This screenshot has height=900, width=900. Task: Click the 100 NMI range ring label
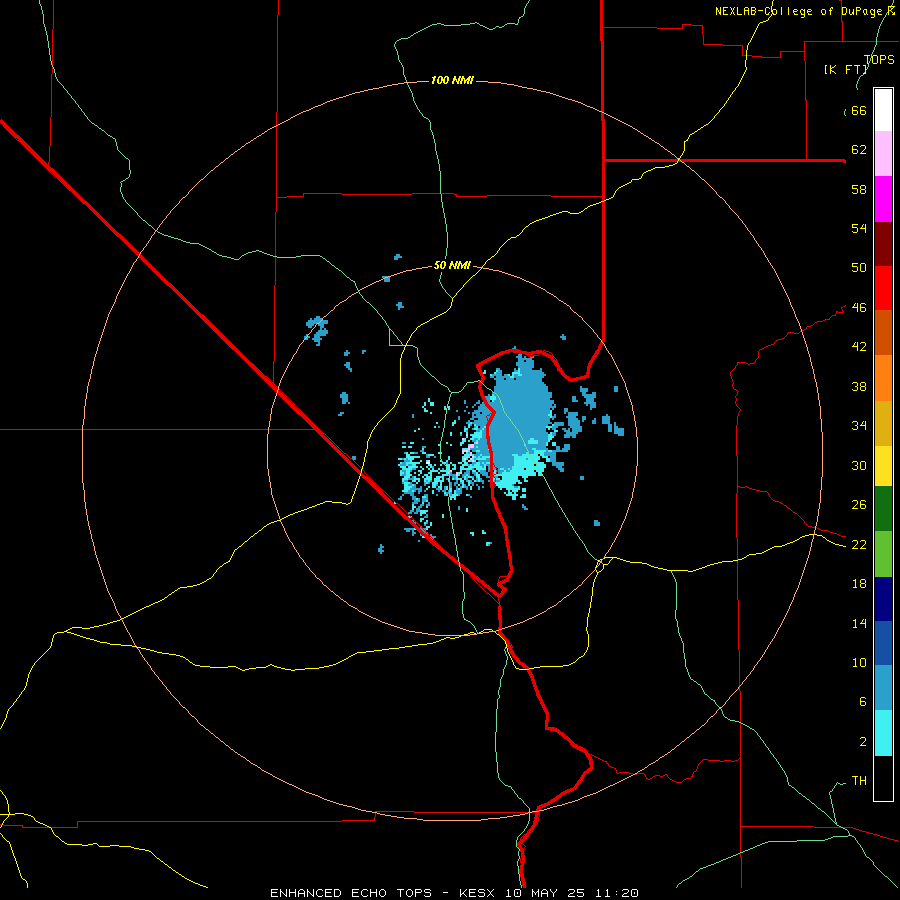tap(452, 80)
